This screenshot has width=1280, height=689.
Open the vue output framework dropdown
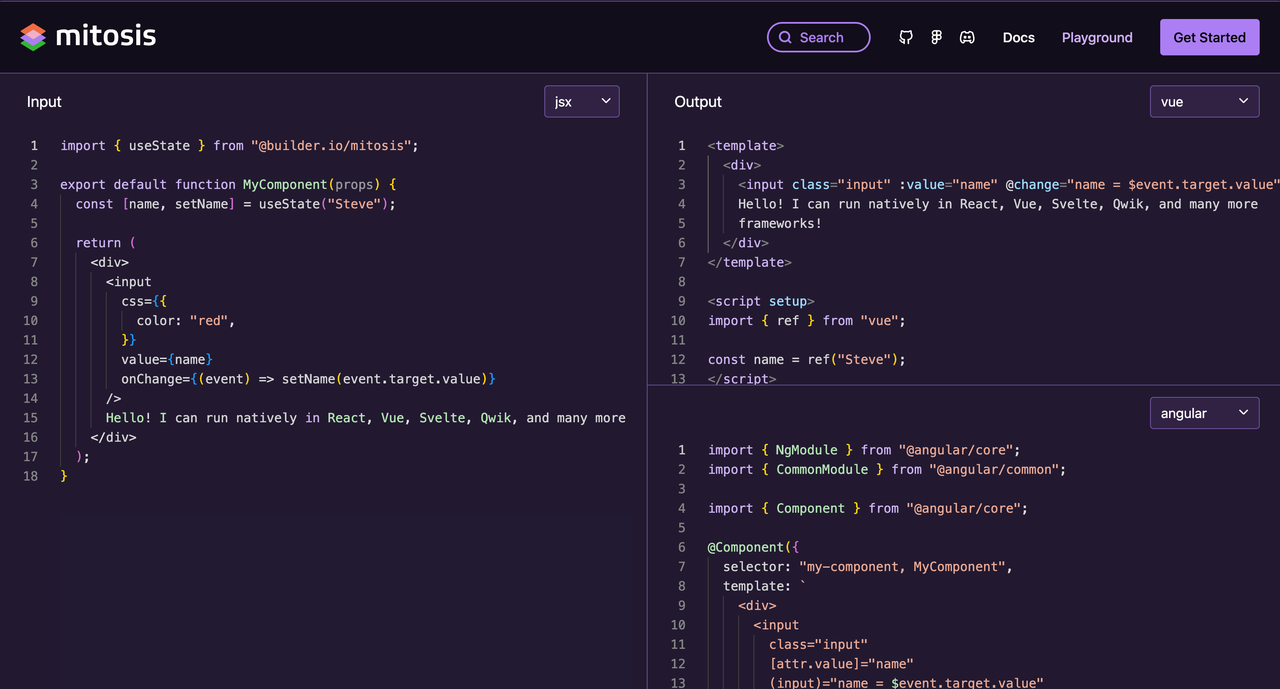coord(1204,101)
